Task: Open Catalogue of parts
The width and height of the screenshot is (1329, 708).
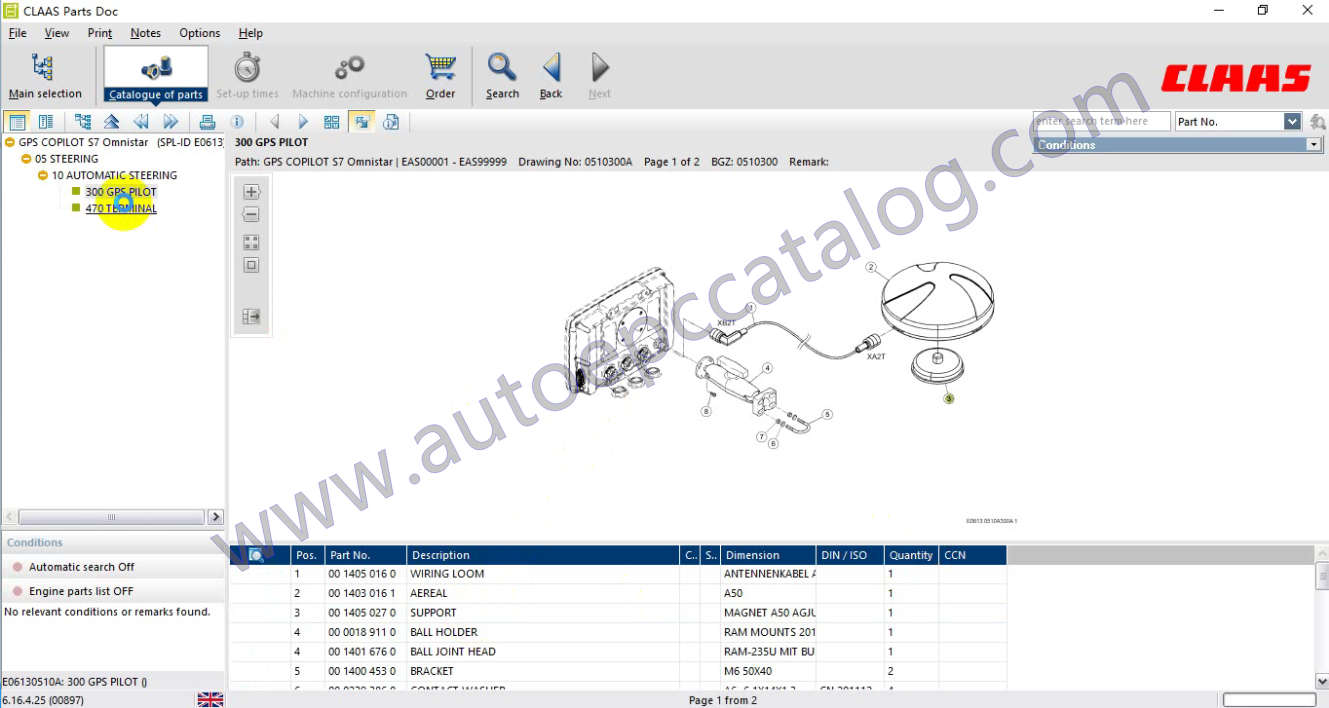Action: [x=156, y=76]
